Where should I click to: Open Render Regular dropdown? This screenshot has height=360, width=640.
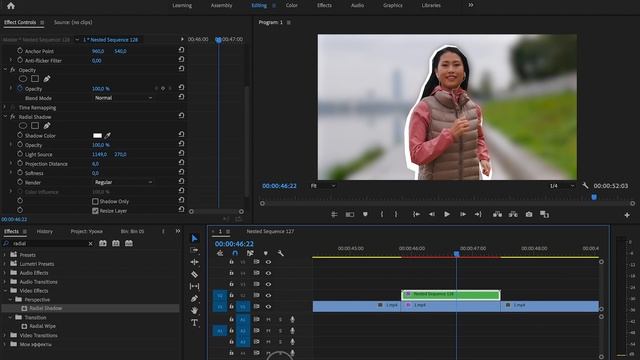point(123,182)
